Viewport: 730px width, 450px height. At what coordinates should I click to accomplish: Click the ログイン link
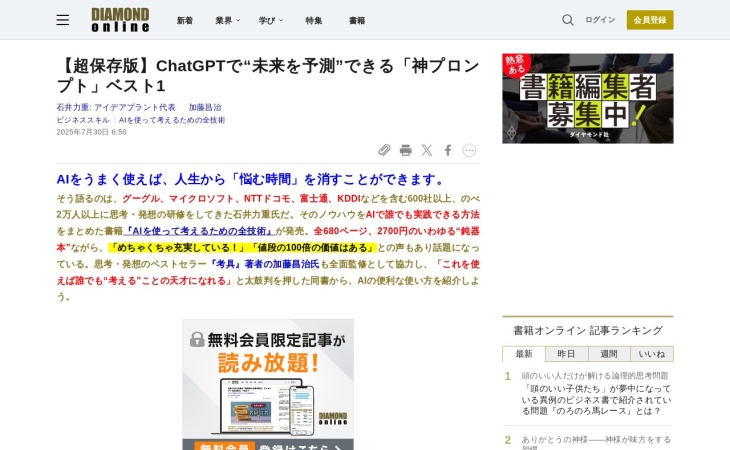point(600,20)
